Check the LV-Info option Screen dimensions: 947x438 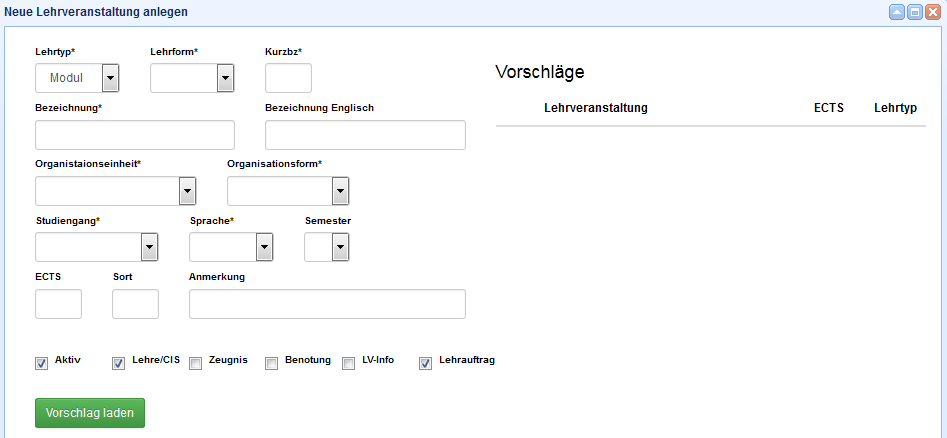coord(348,363)
